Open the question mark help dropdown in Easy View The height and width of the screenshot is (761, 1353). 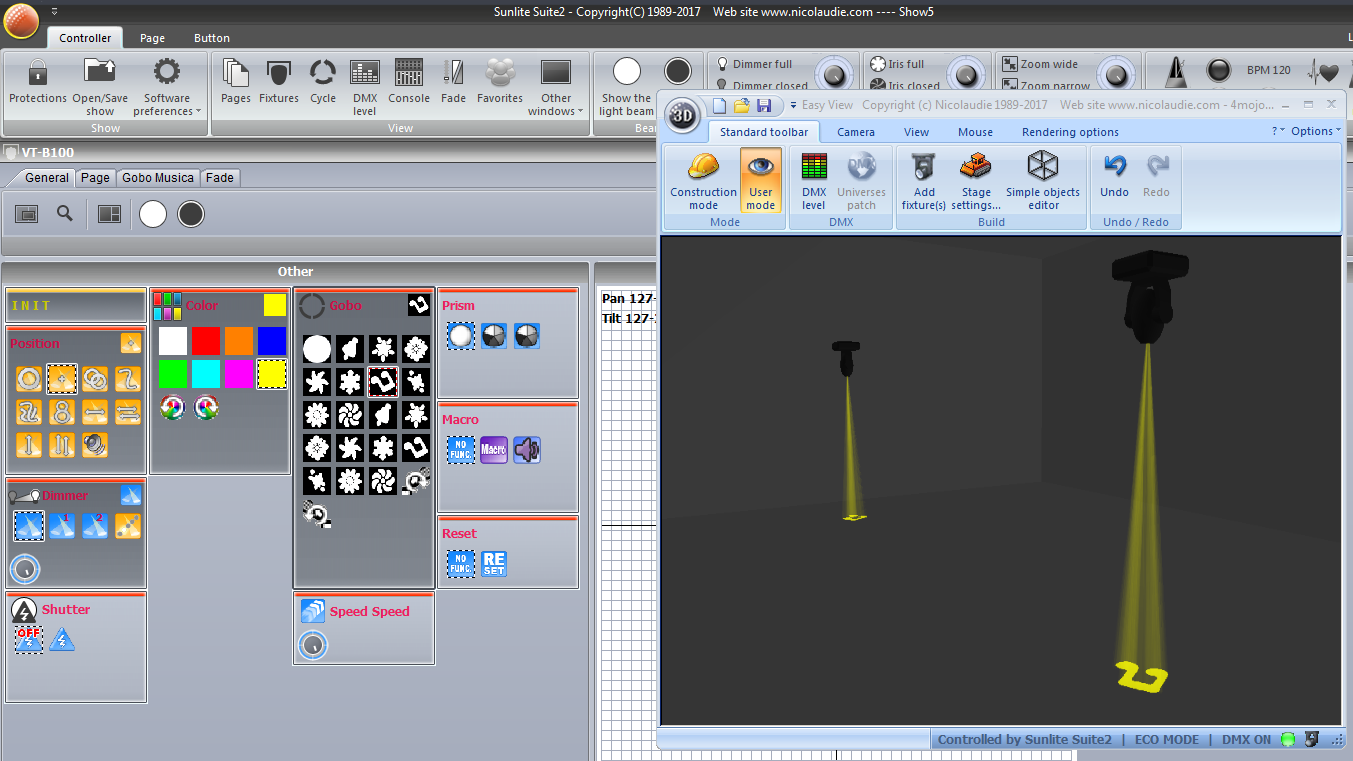[1278, 131]
